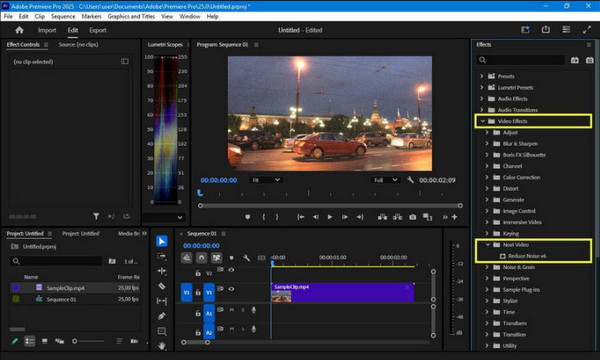This screenshot has width=600, height=360.
Task: Select the Slip tool
Action: coord(161,301)
